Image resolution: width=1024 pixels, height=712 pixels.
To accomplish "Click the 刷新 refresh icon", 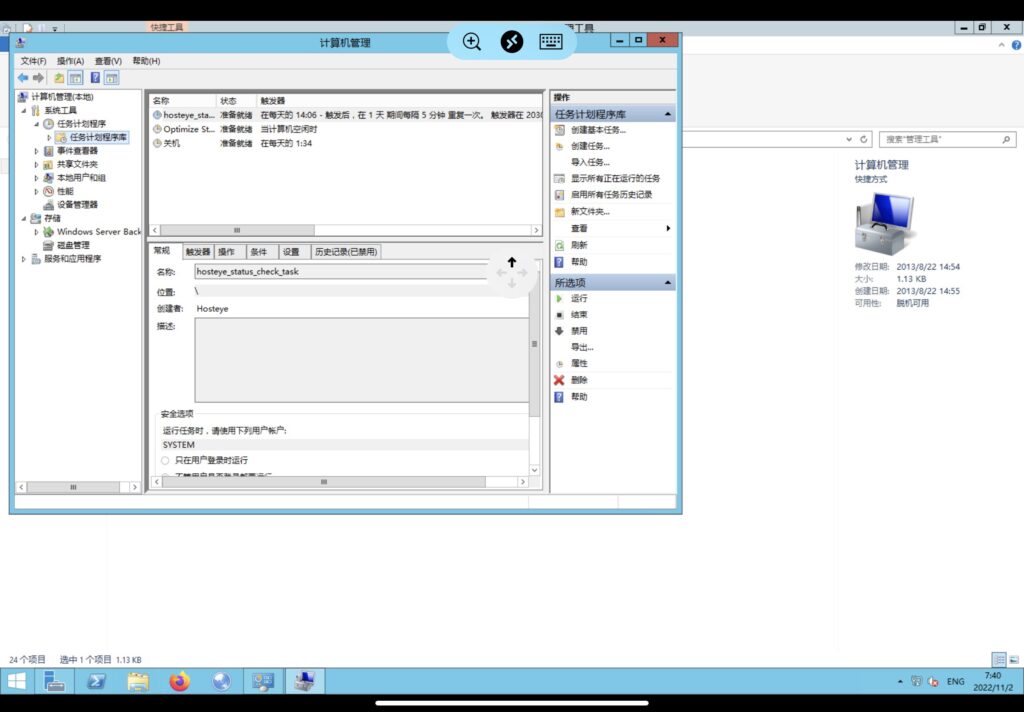I will [x=560, y=245].
